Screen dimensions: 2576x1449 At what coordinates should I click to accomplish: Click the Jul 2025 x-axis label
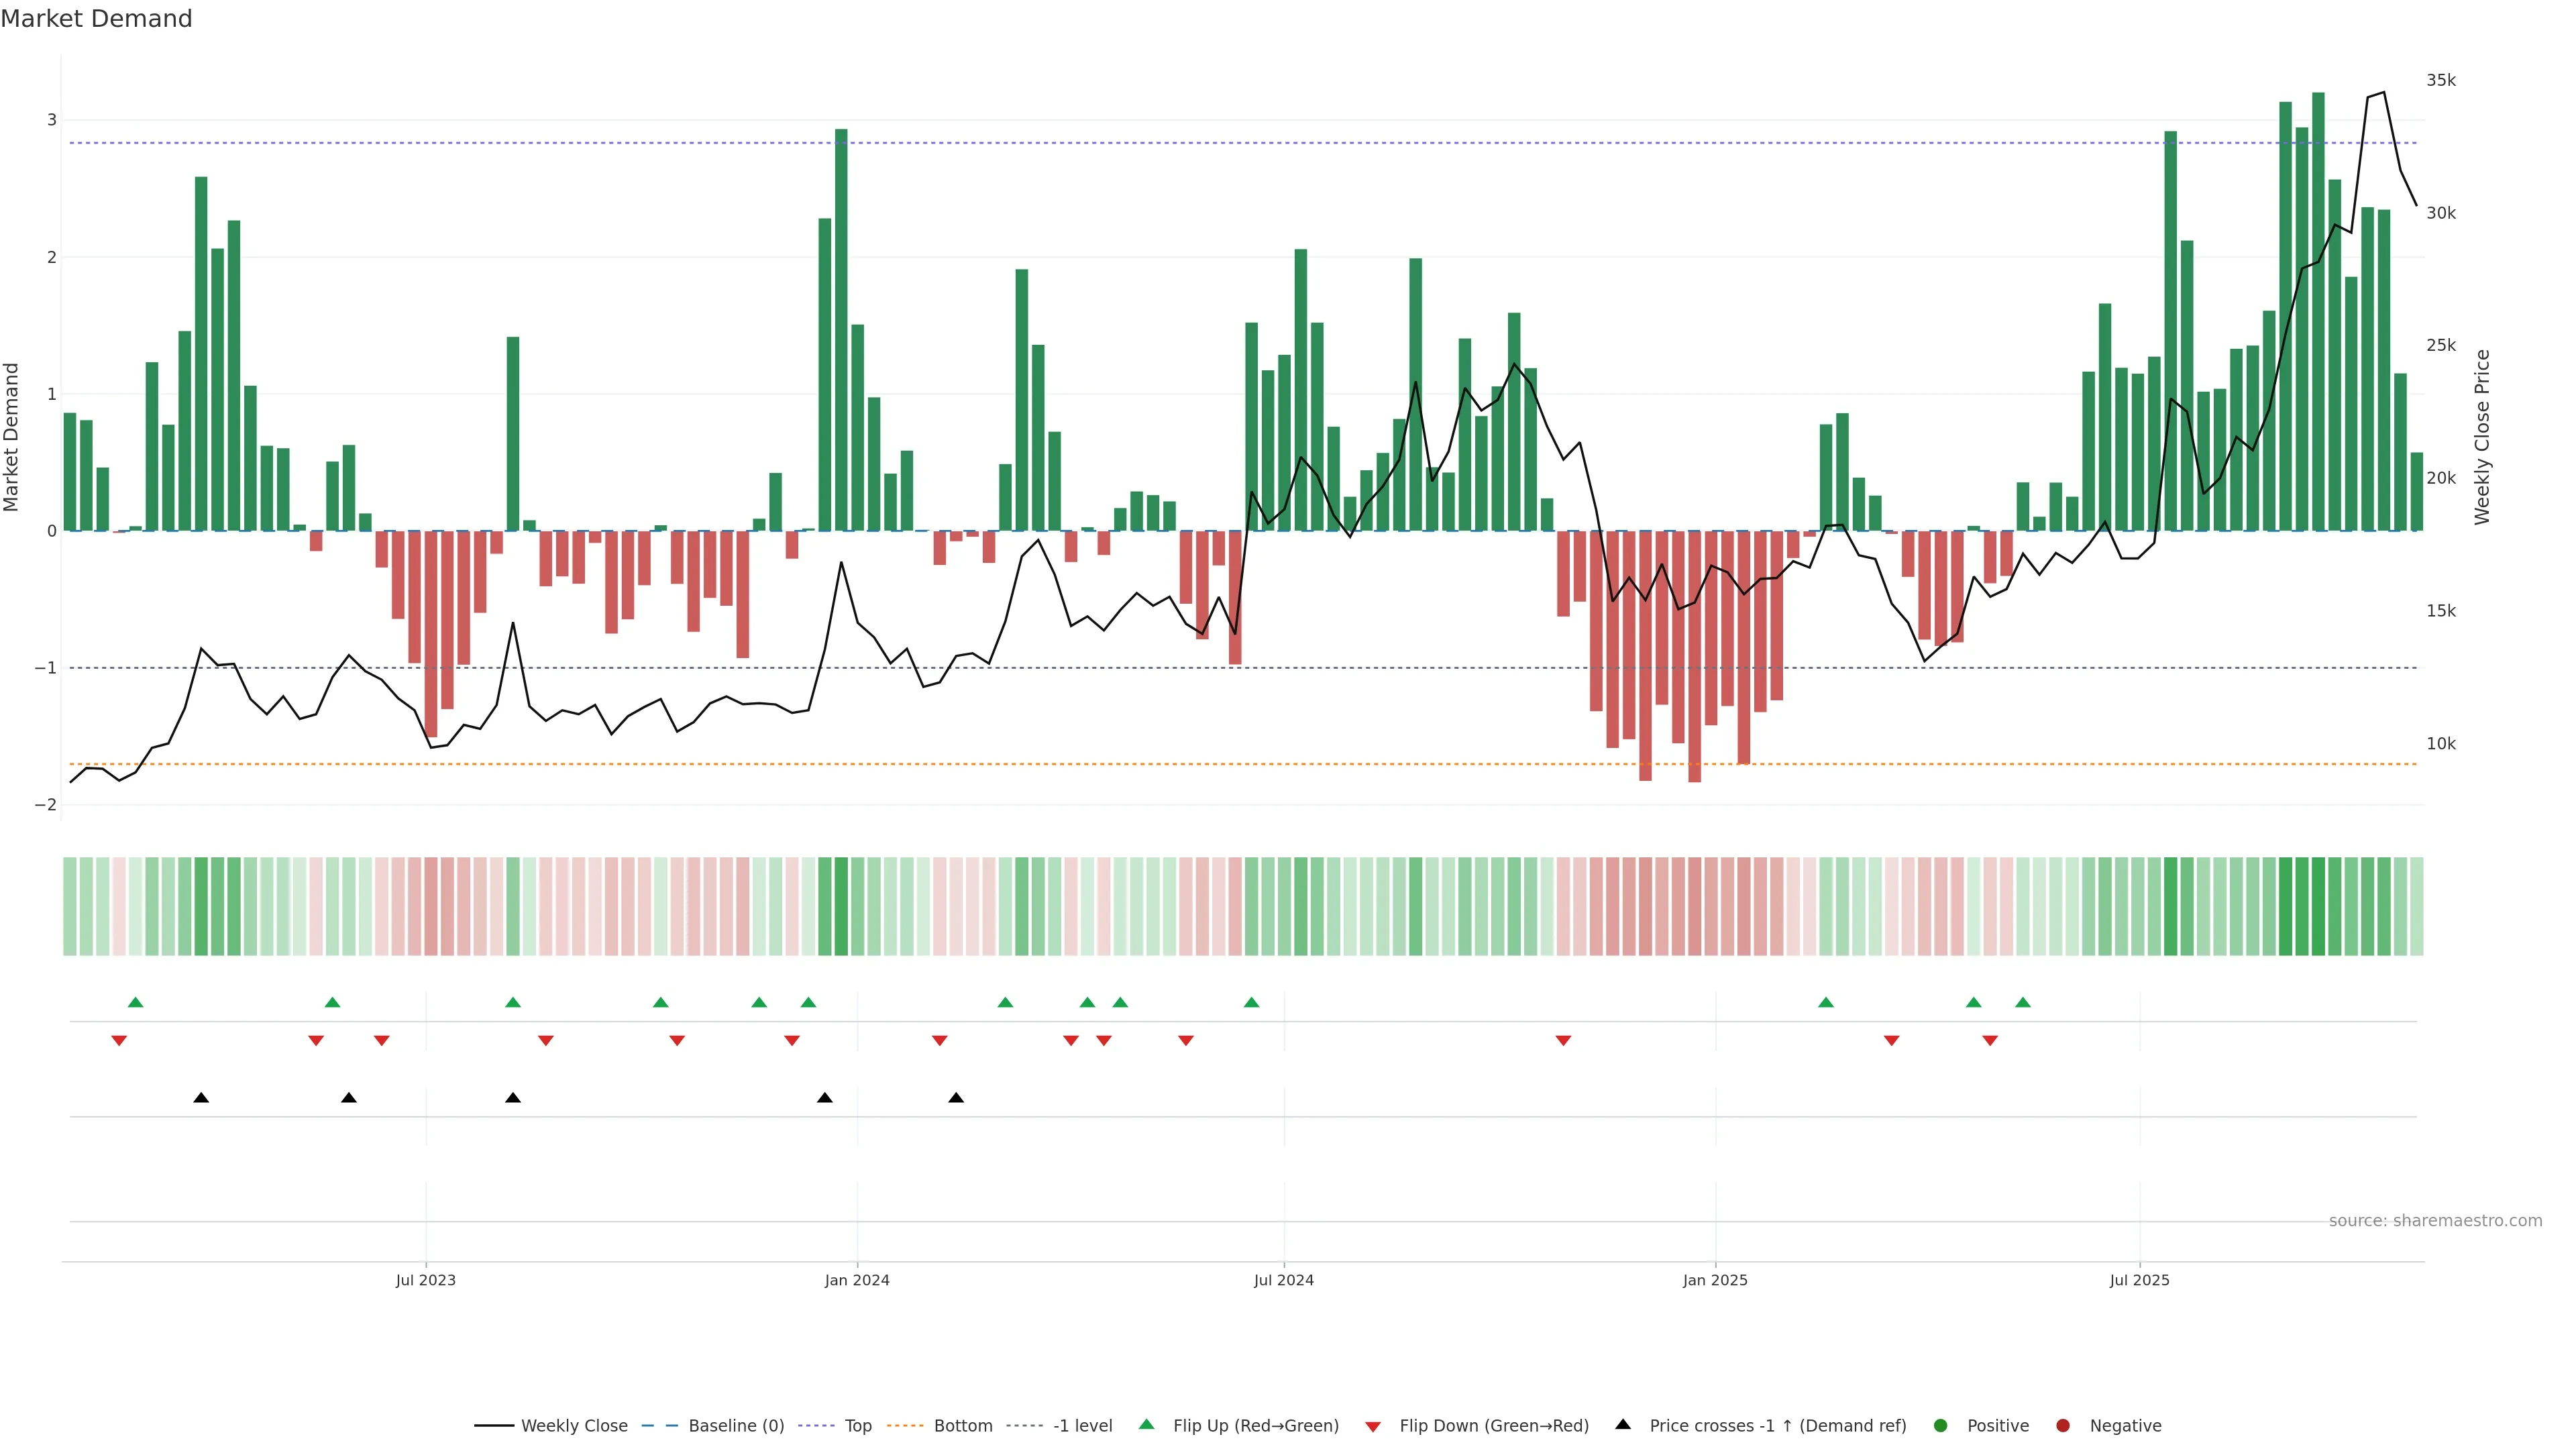pyautogui.click(x=2139, y=1280)
